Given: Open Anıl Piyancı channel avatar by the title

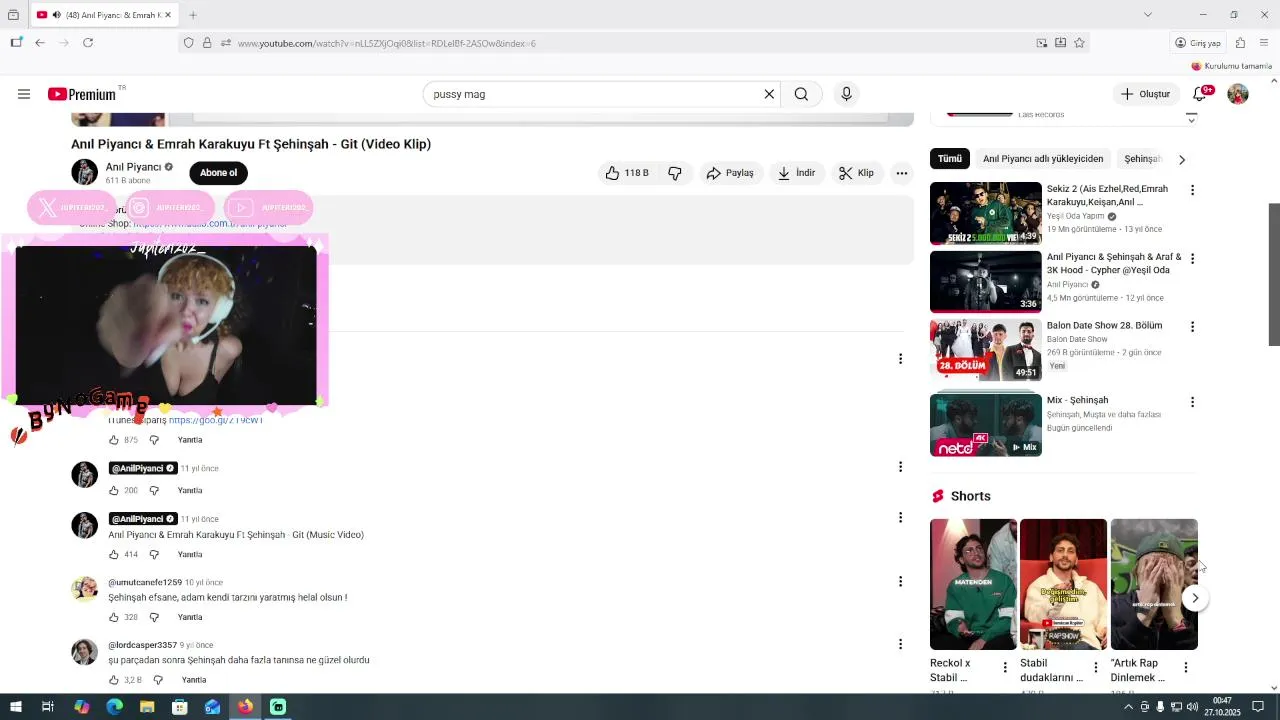Looking at the screenshot, I should pyautogui.click(x=84, y=172).
